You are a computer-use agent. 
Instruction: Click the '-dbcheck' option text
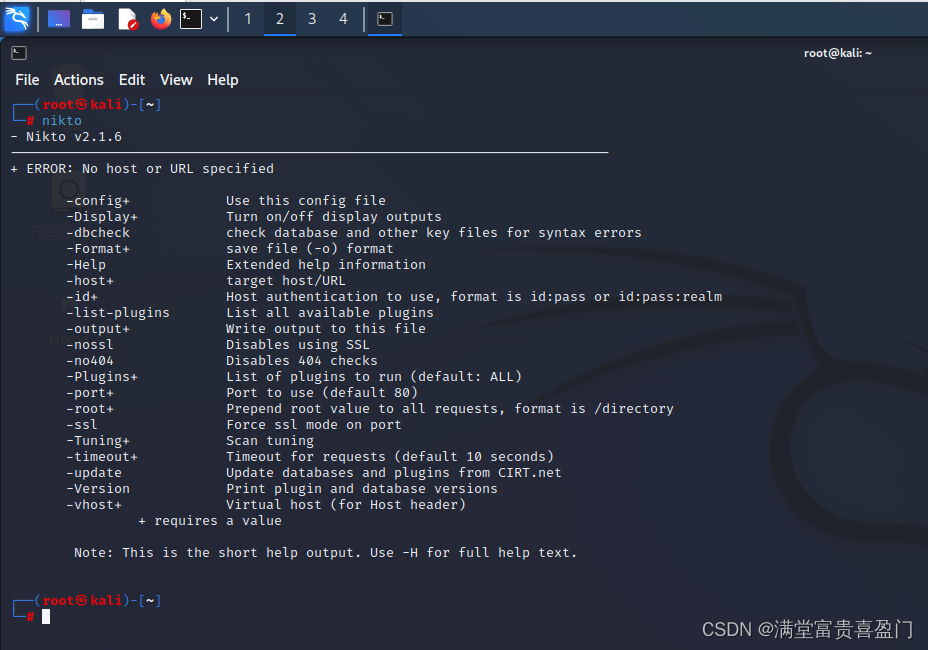[x=98, y=233]
